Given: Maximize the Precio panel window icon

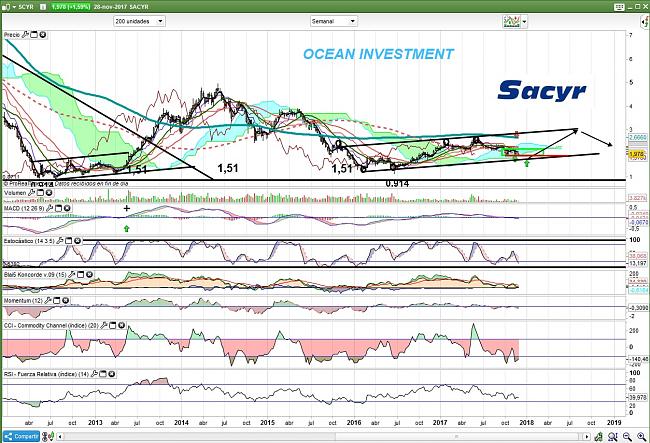Looking at the screenshot, I should pos(34,35).
